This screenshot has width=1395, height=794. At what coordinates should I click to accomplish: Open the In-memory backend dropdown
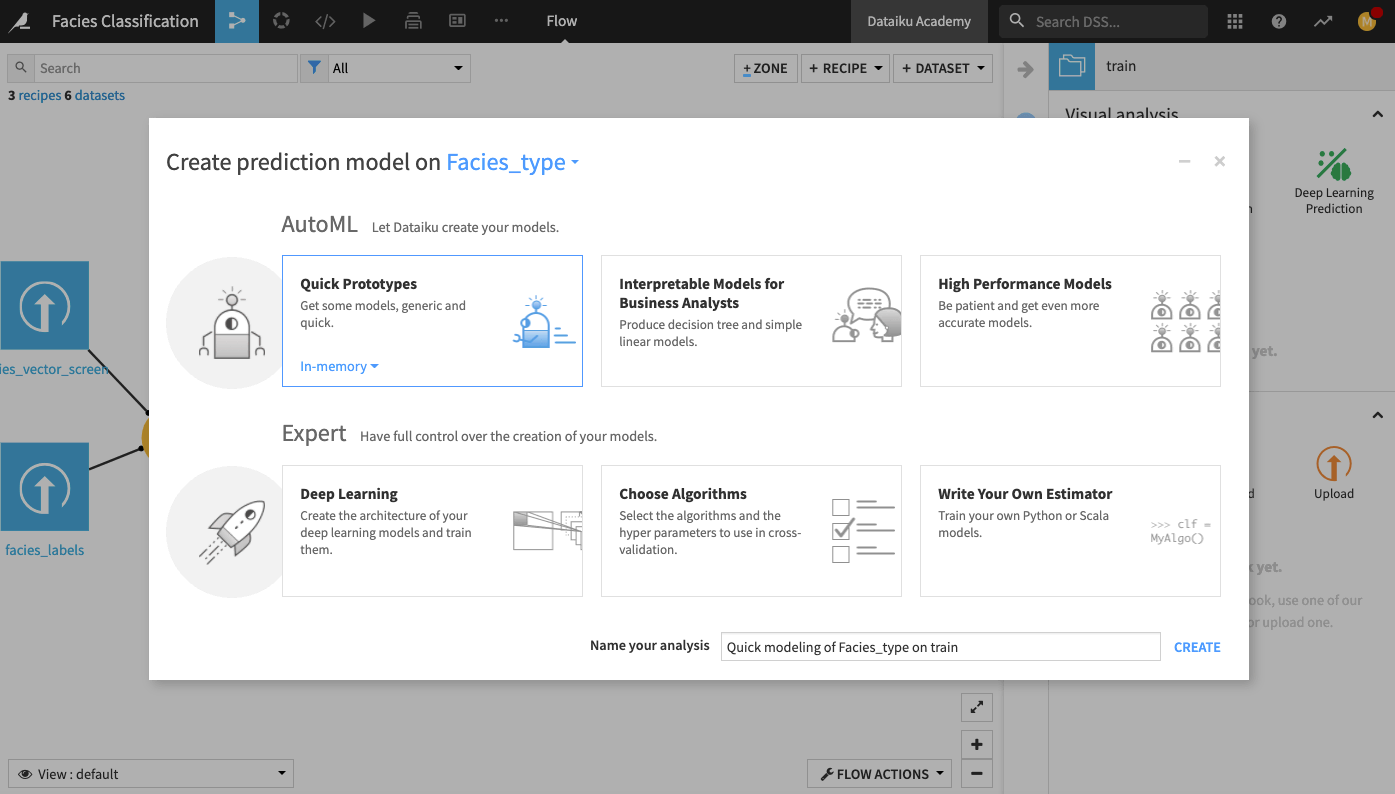[x=338, y=366]
